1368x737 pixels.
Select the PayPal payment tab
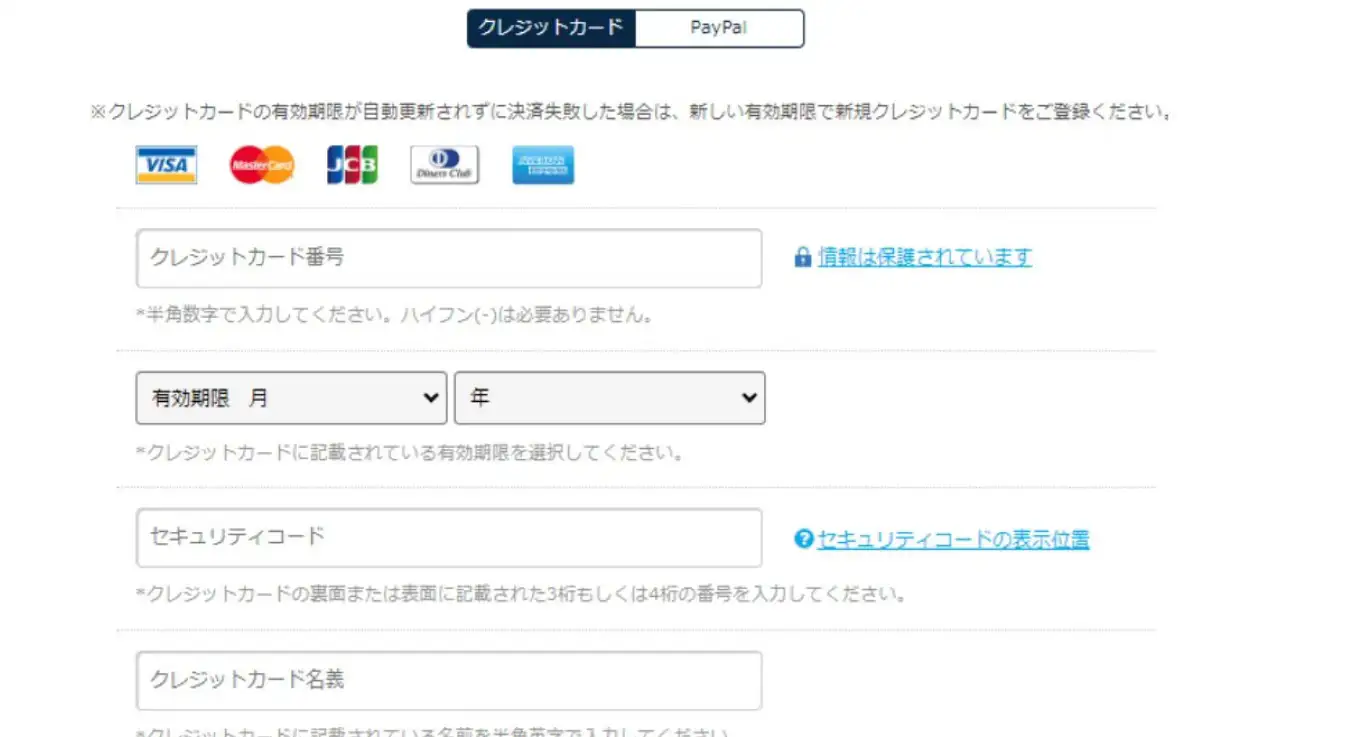(x=718, y=28)
